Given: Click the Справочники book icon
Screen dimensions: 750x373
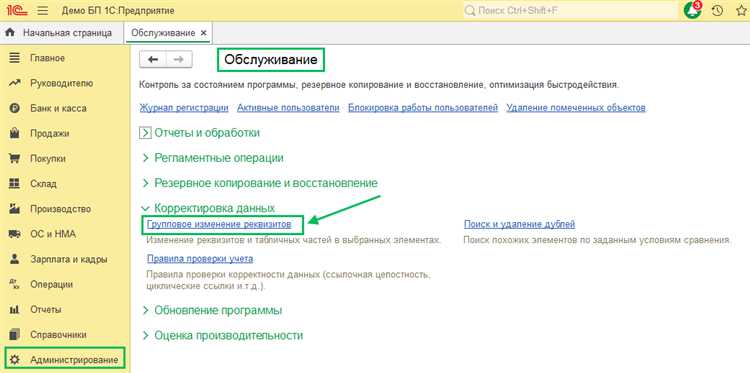Looking at the screenshot, I should click(x=15, y=334).
